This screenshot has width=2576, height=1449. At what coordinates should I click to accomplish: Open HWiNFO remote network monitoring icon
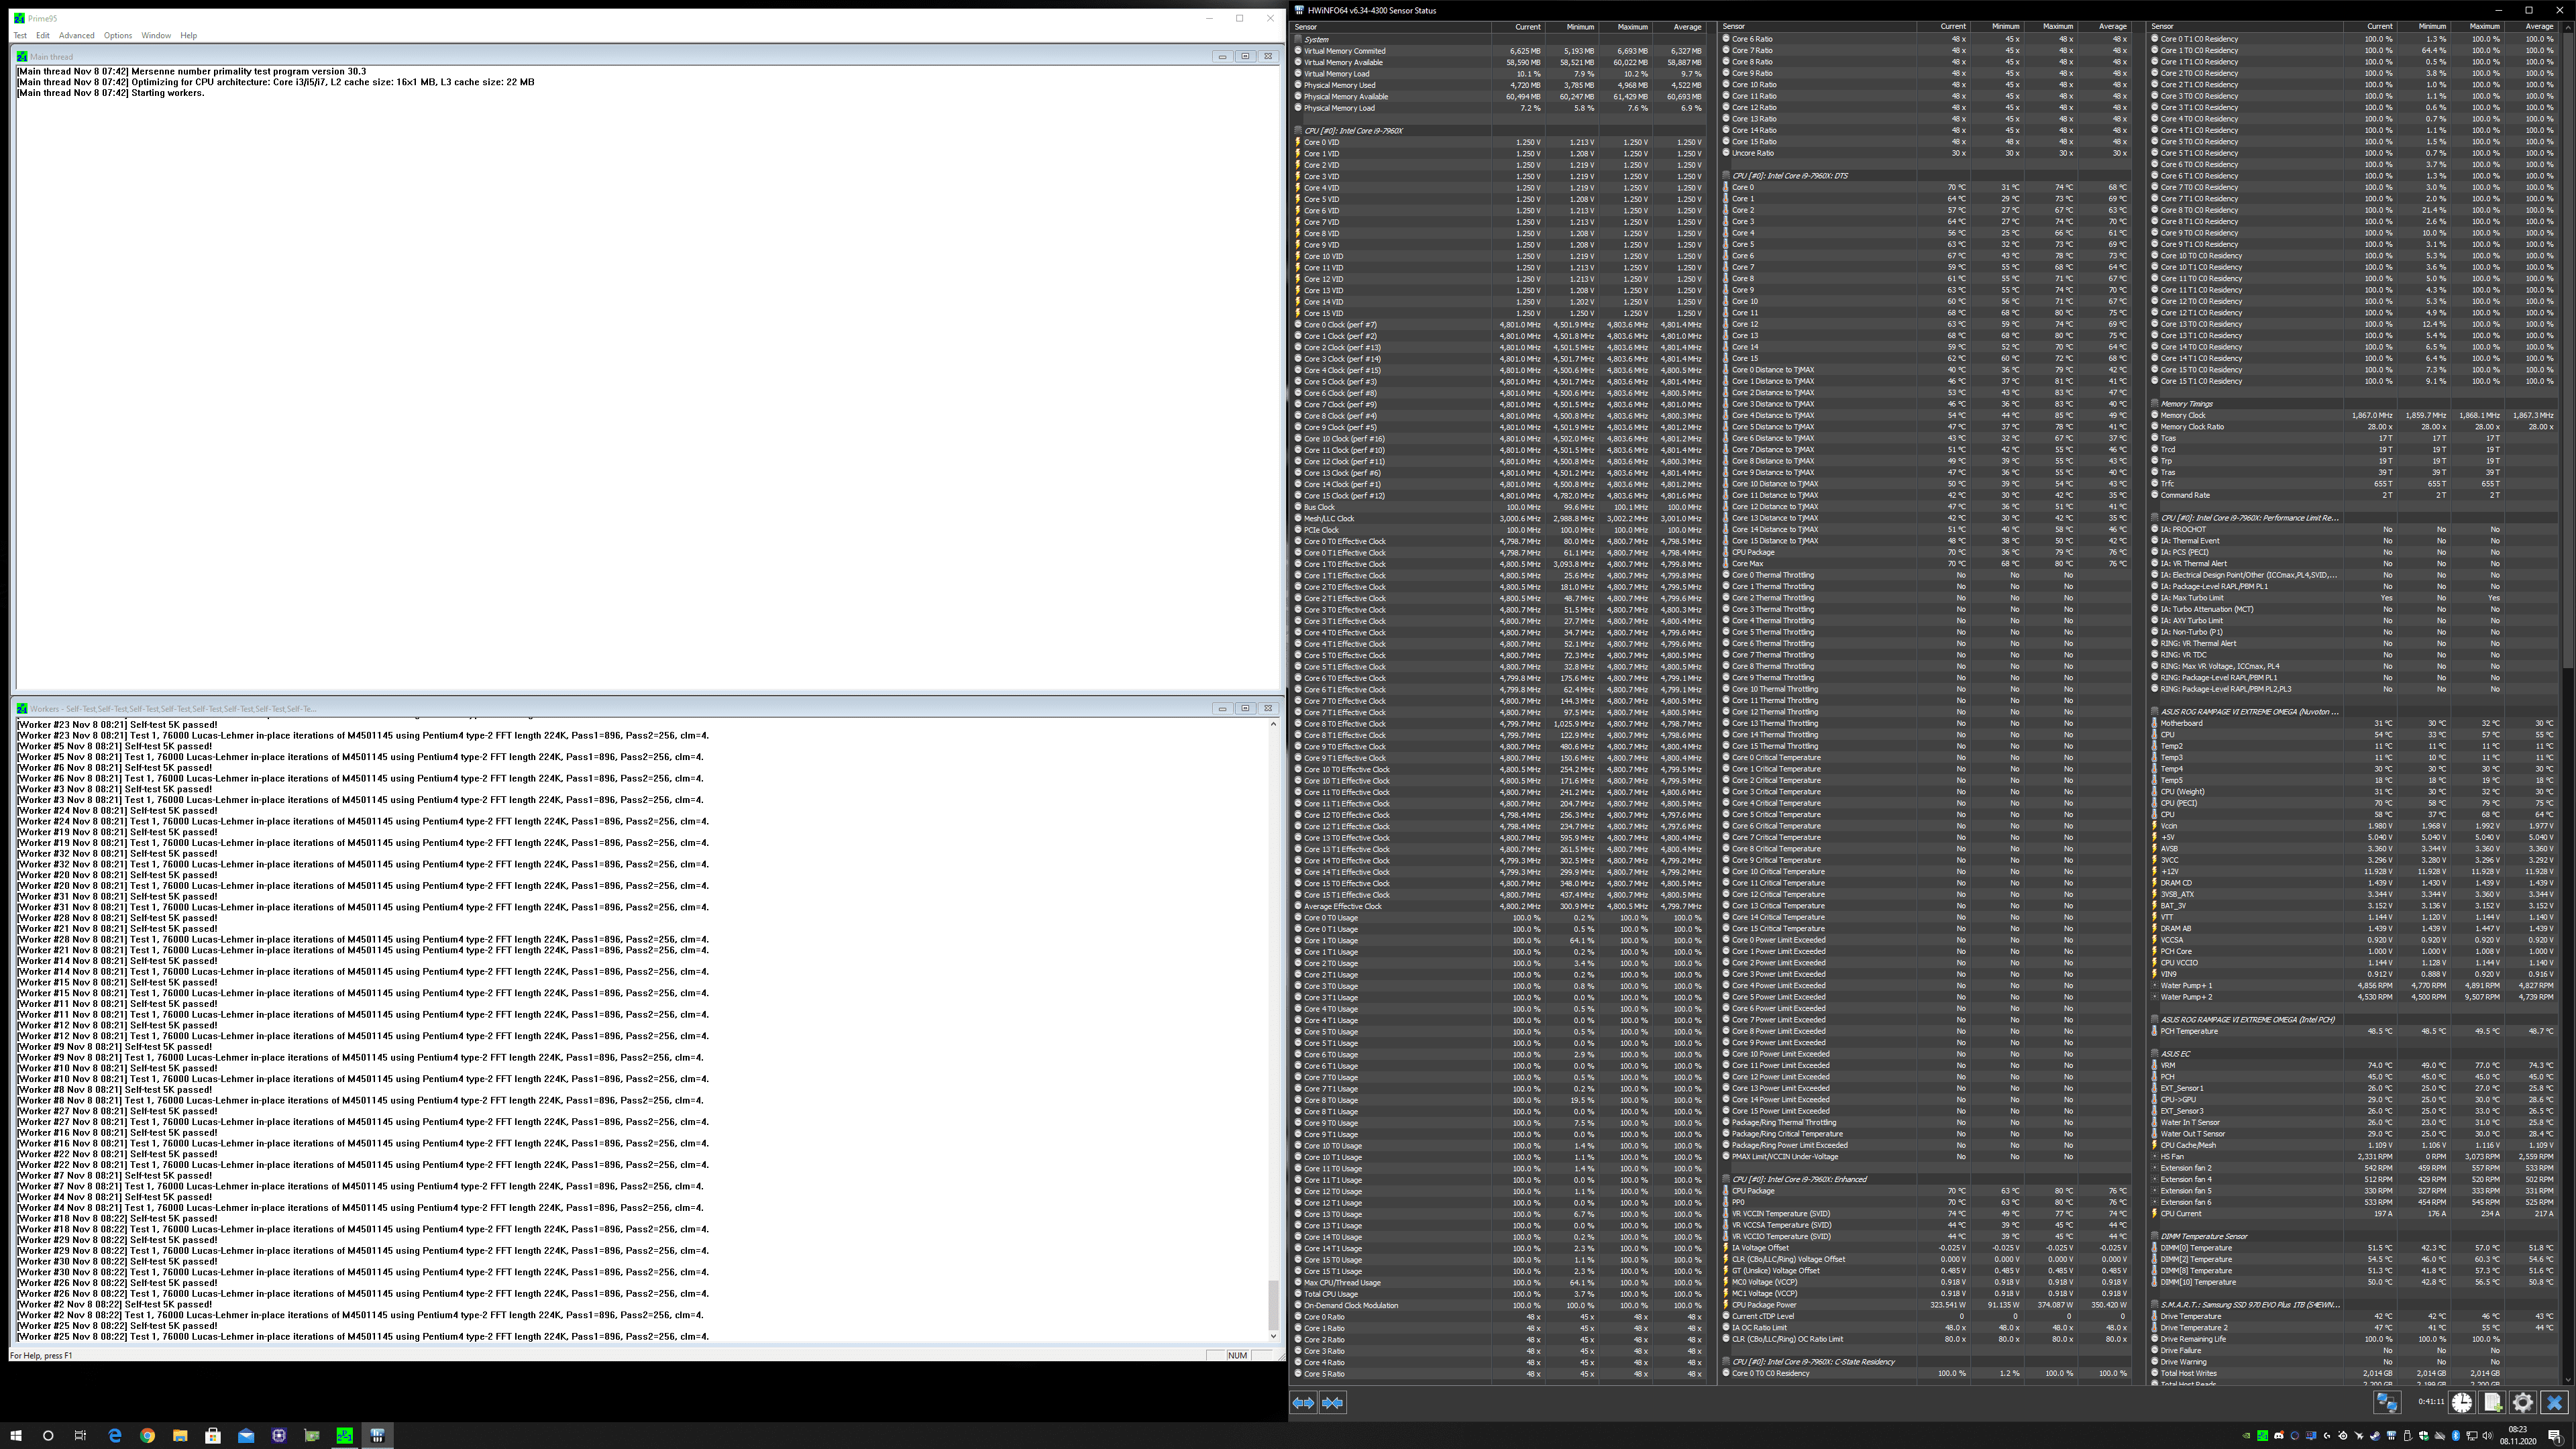tap(2387, 1403)
